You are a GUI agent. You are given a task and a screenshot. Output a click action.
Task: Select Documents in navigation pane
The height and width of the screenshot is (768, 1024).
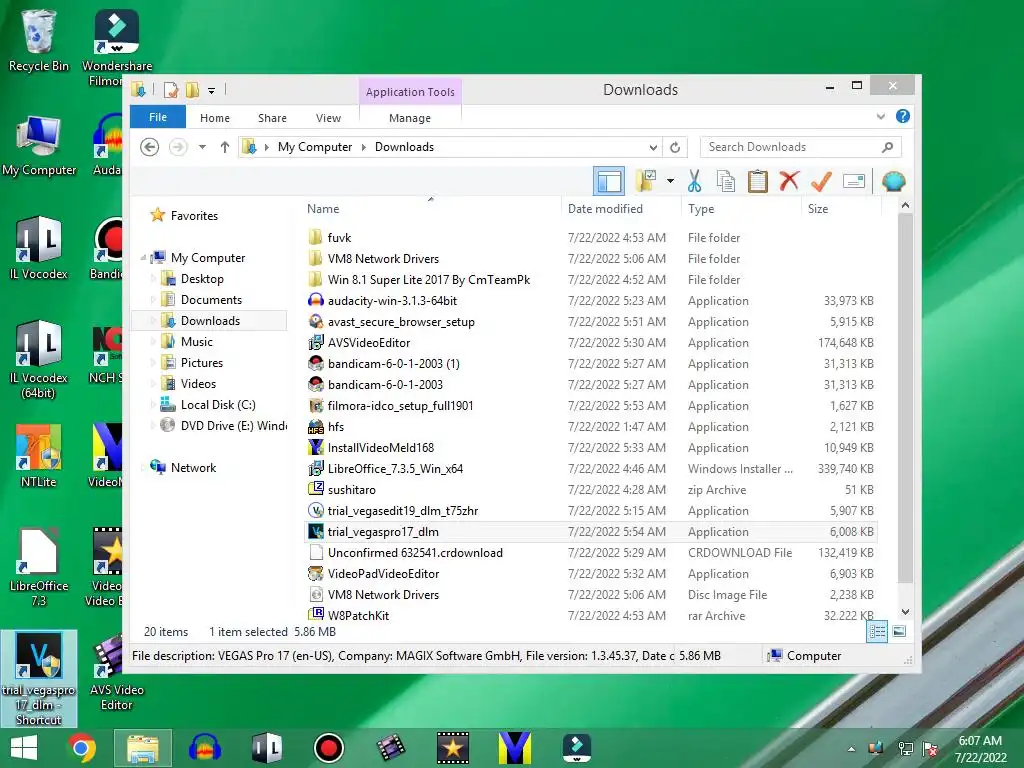coord(211,300)
